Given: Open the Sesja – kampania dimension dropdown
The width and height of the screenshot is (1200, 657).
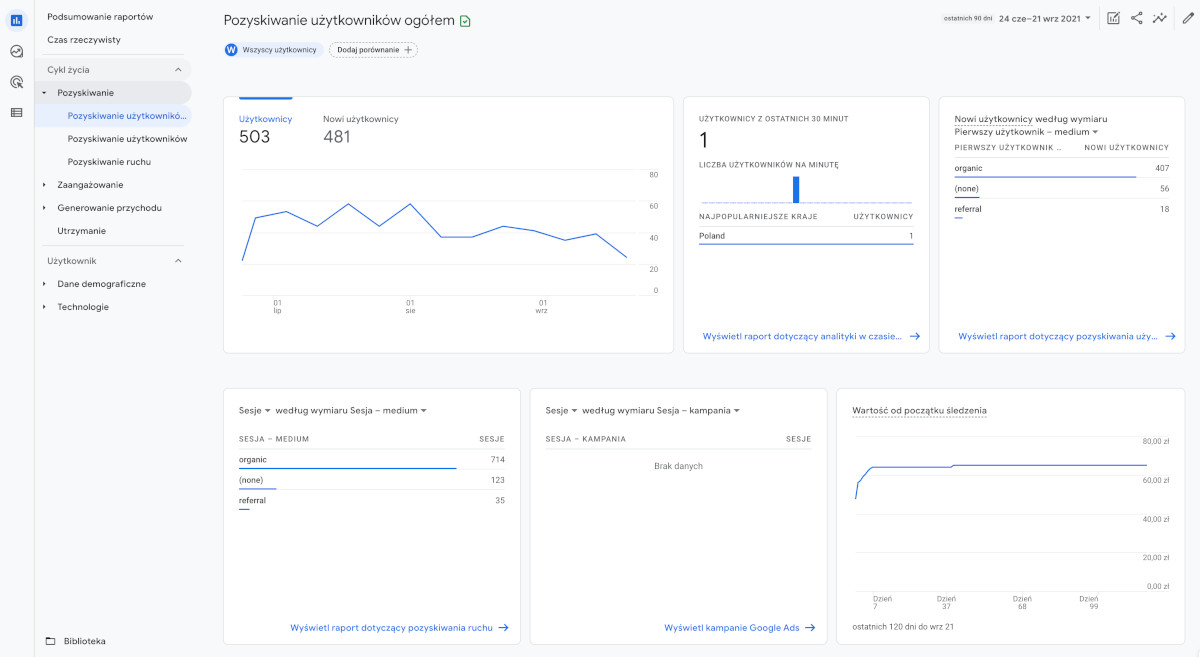Looking at the screenshot, I should point(698,411).
